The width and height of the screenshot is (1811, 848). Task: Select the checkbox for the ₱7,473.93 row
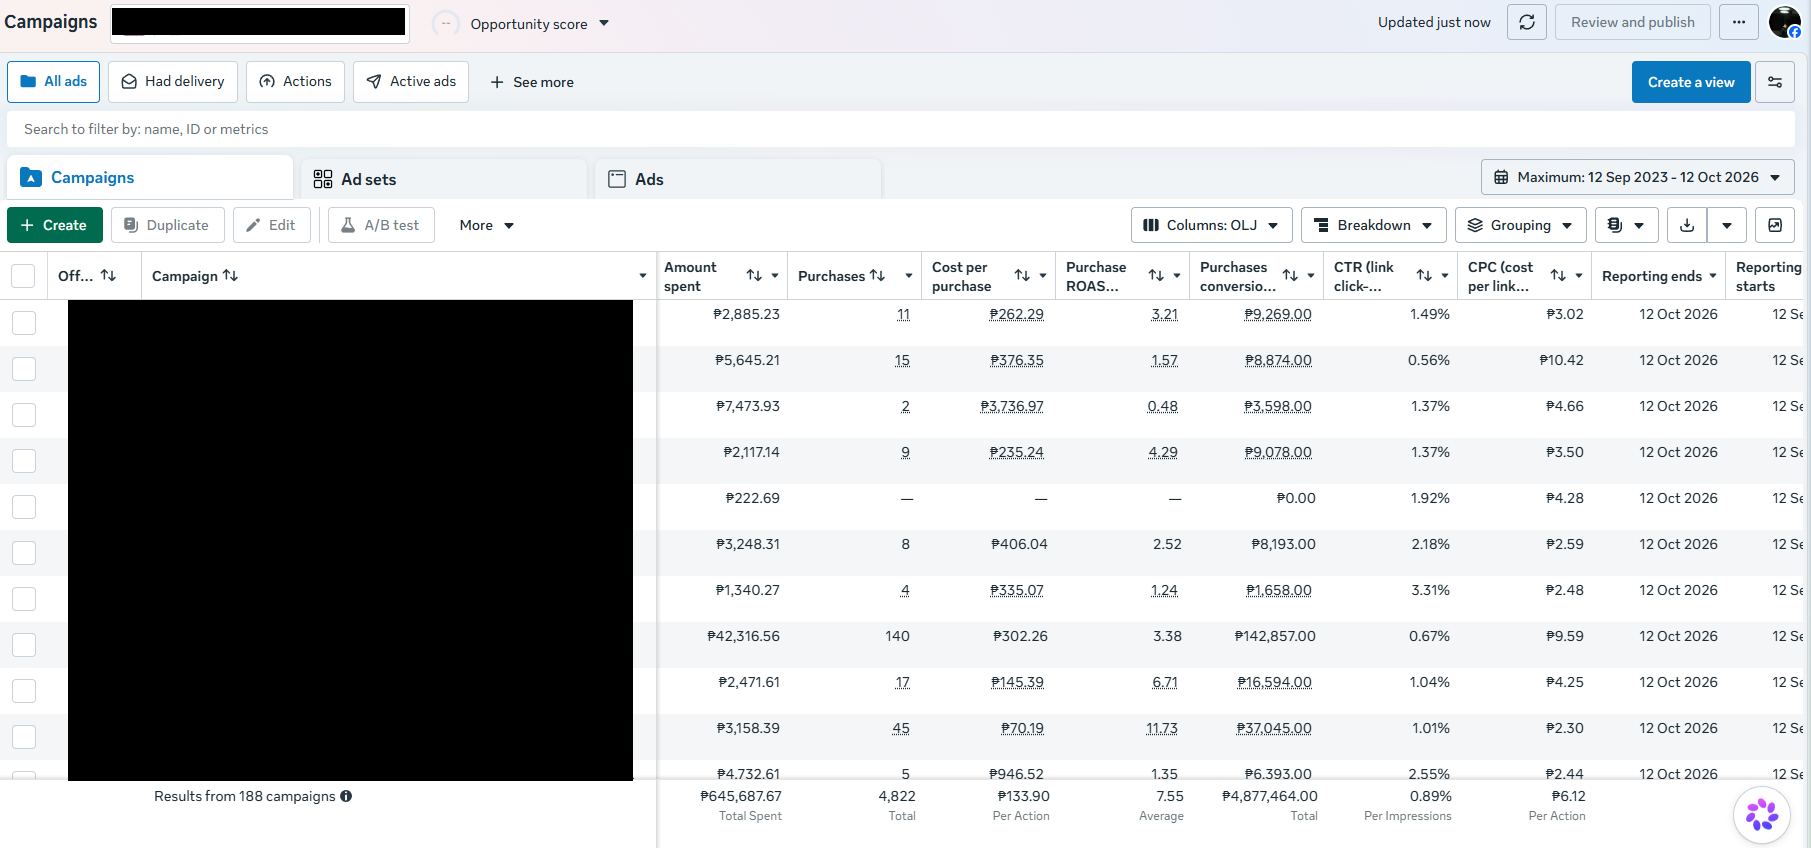(24, 415)
